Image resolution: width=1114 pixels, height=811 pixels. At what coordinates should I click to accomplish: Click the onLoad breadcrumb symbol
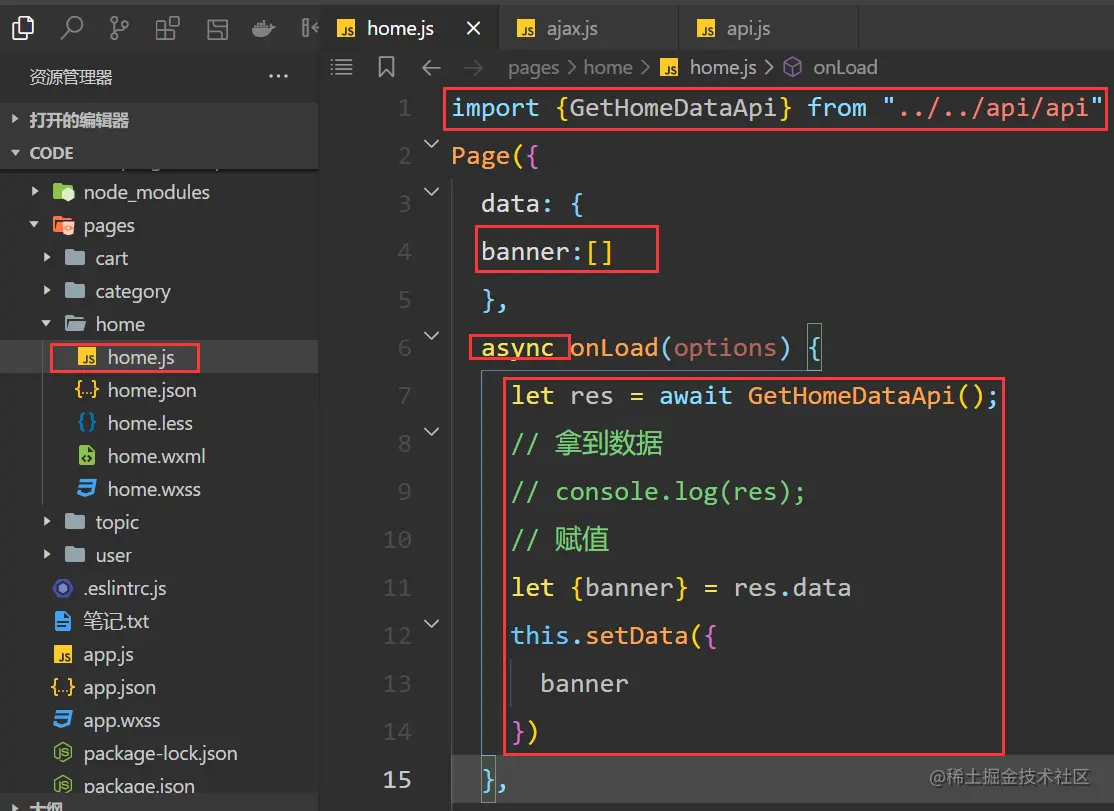[831, 67]
